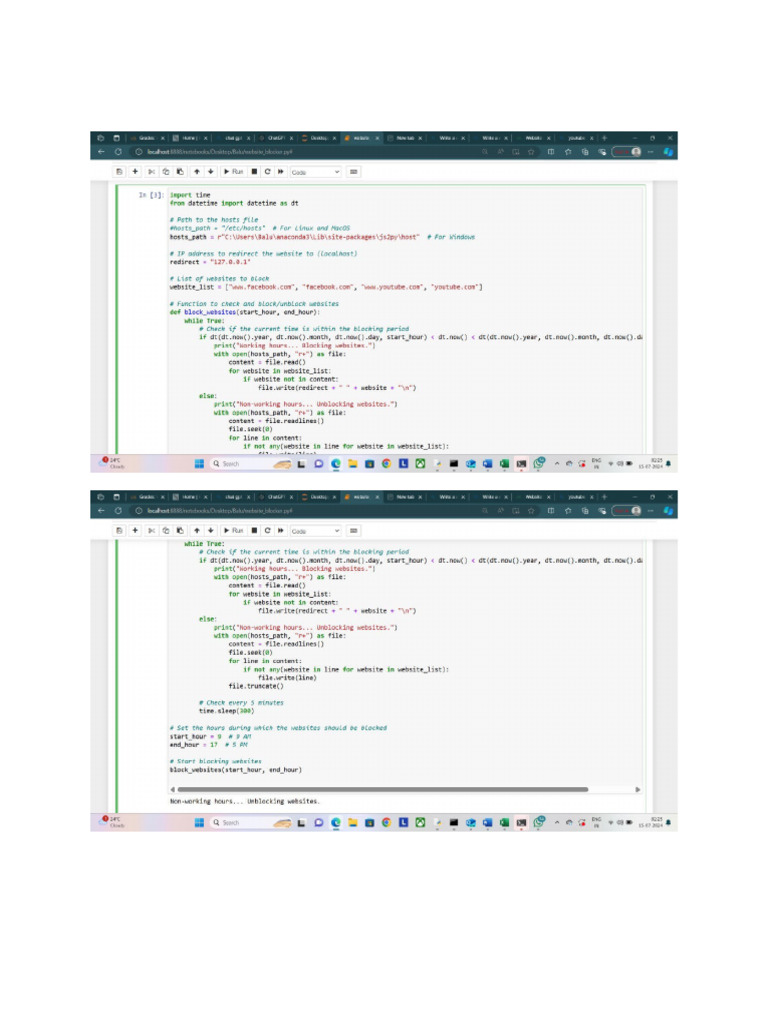Open the Code cell type dropdown, upper screenshot
Image resolution: width=768 pixels, height=1024 pixels.
[315, 172]
